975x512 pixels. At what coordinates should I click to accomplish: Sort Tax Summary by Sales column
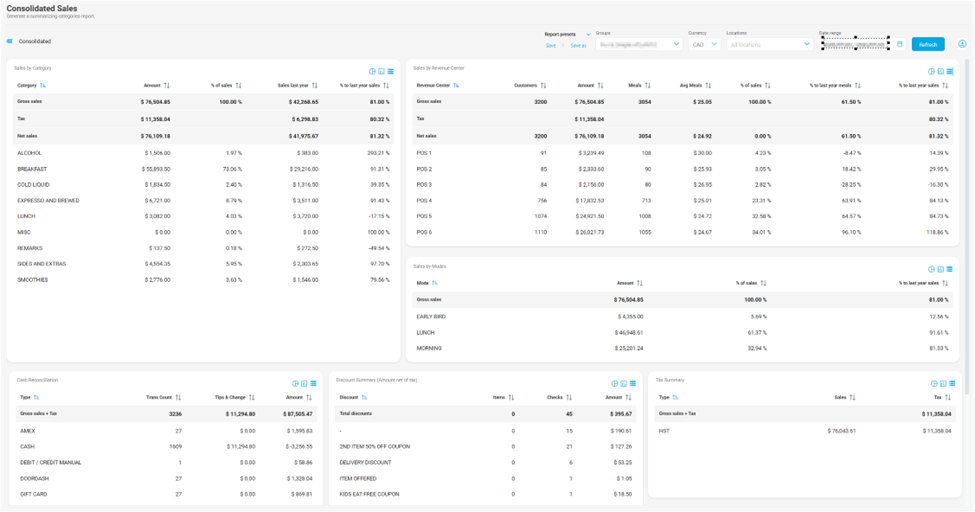[x=853, y=397]
